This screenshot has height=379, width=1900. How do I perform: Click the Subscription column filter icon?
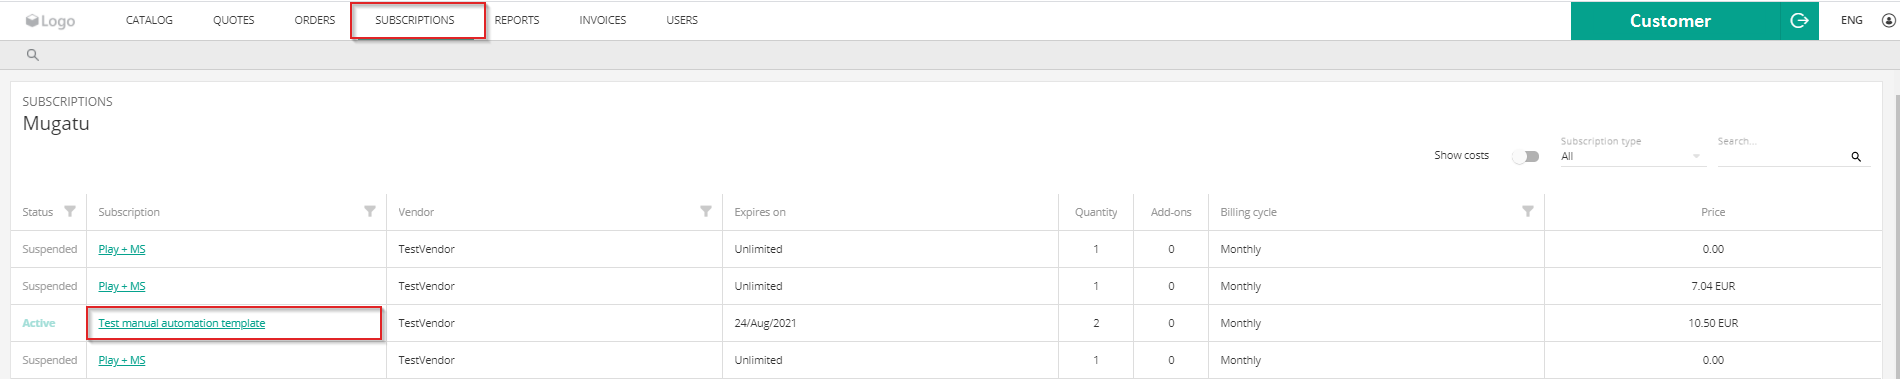click(x=370, y=211)
